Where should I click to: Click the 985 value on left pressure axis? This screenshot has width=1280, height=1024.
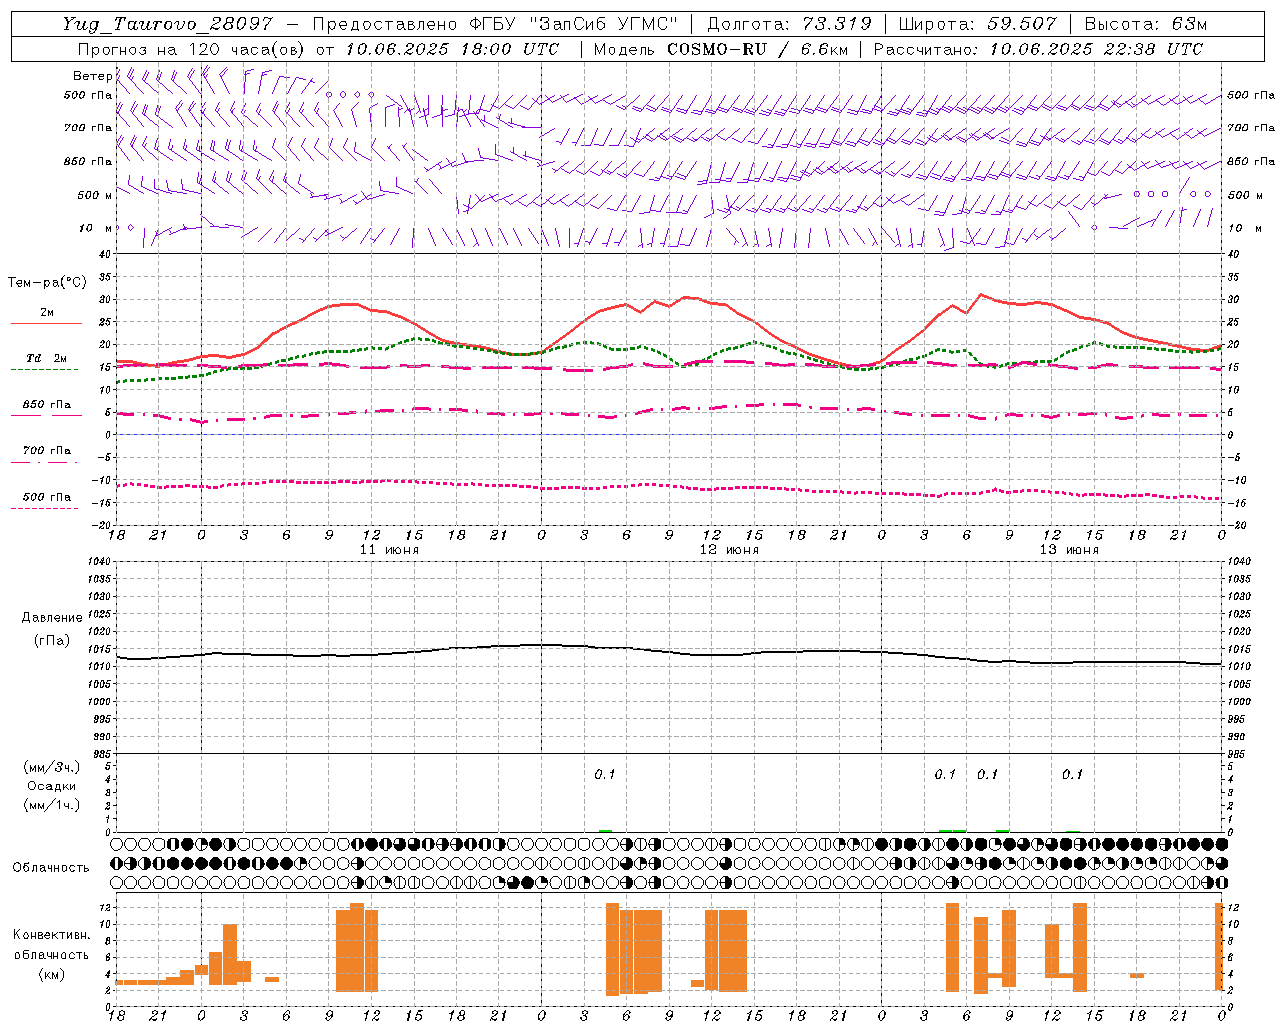(101, 754)
